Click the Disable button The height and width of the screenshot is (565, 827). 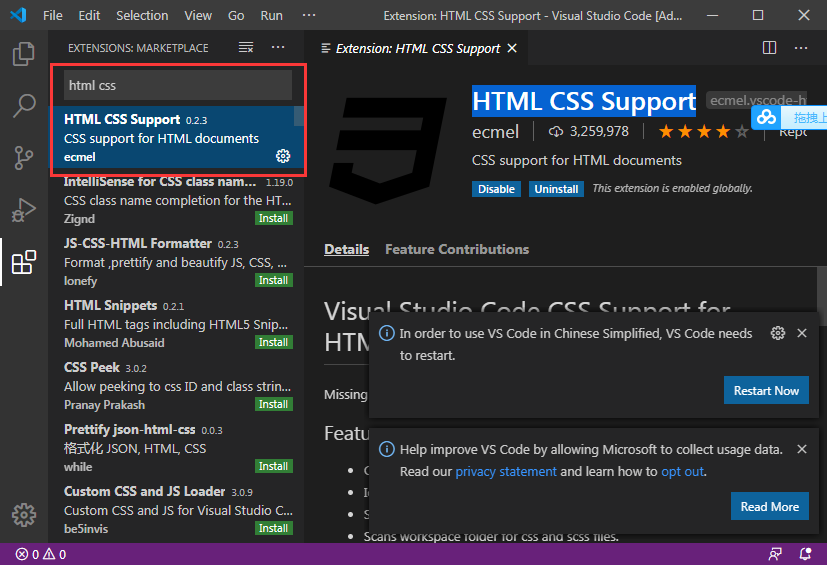496,189
